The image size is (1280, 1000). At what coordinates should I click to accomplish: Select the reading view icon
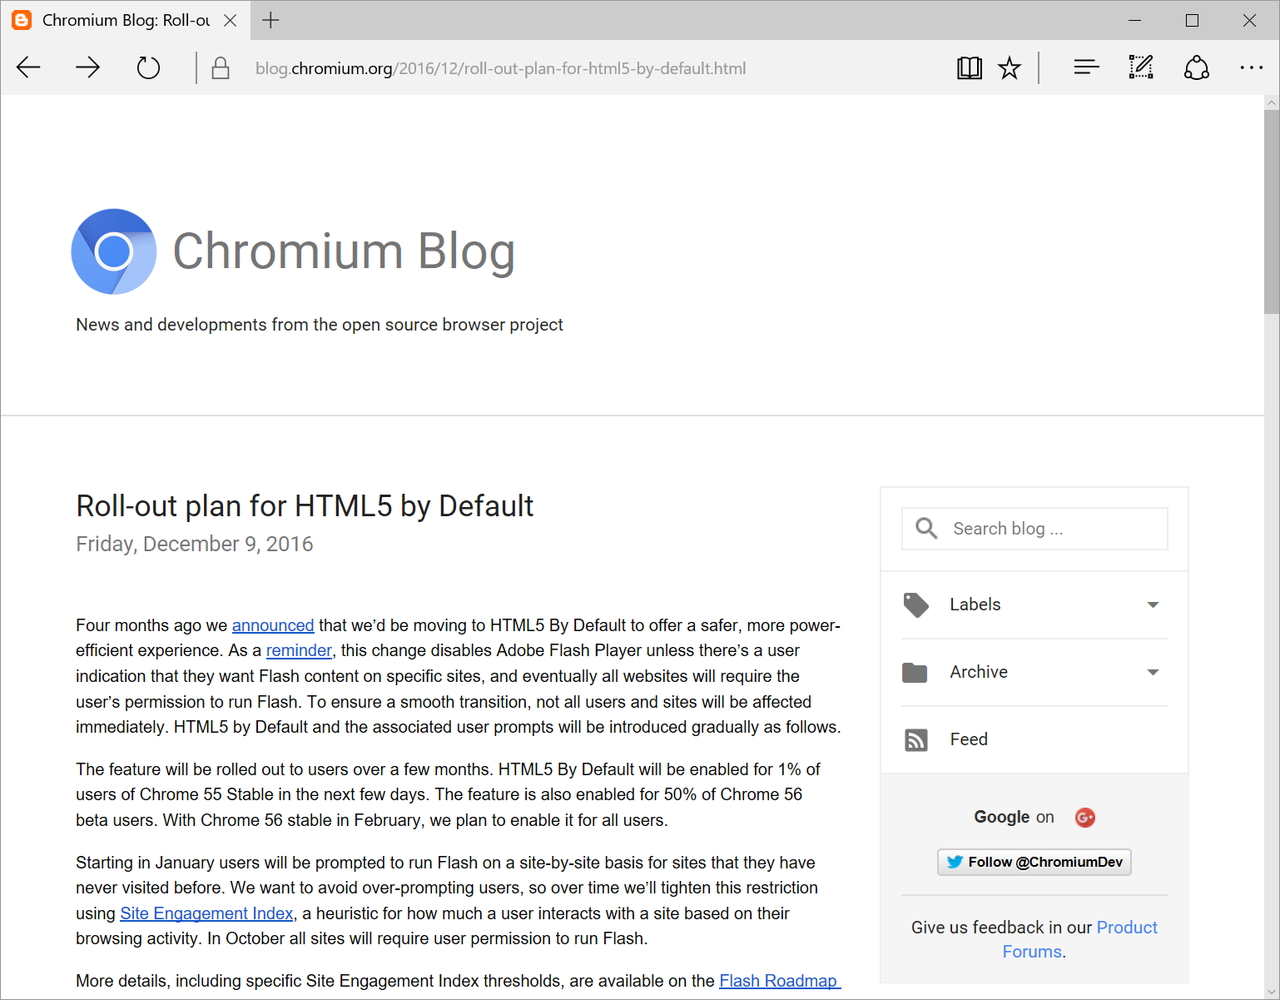tap(969, 67)
